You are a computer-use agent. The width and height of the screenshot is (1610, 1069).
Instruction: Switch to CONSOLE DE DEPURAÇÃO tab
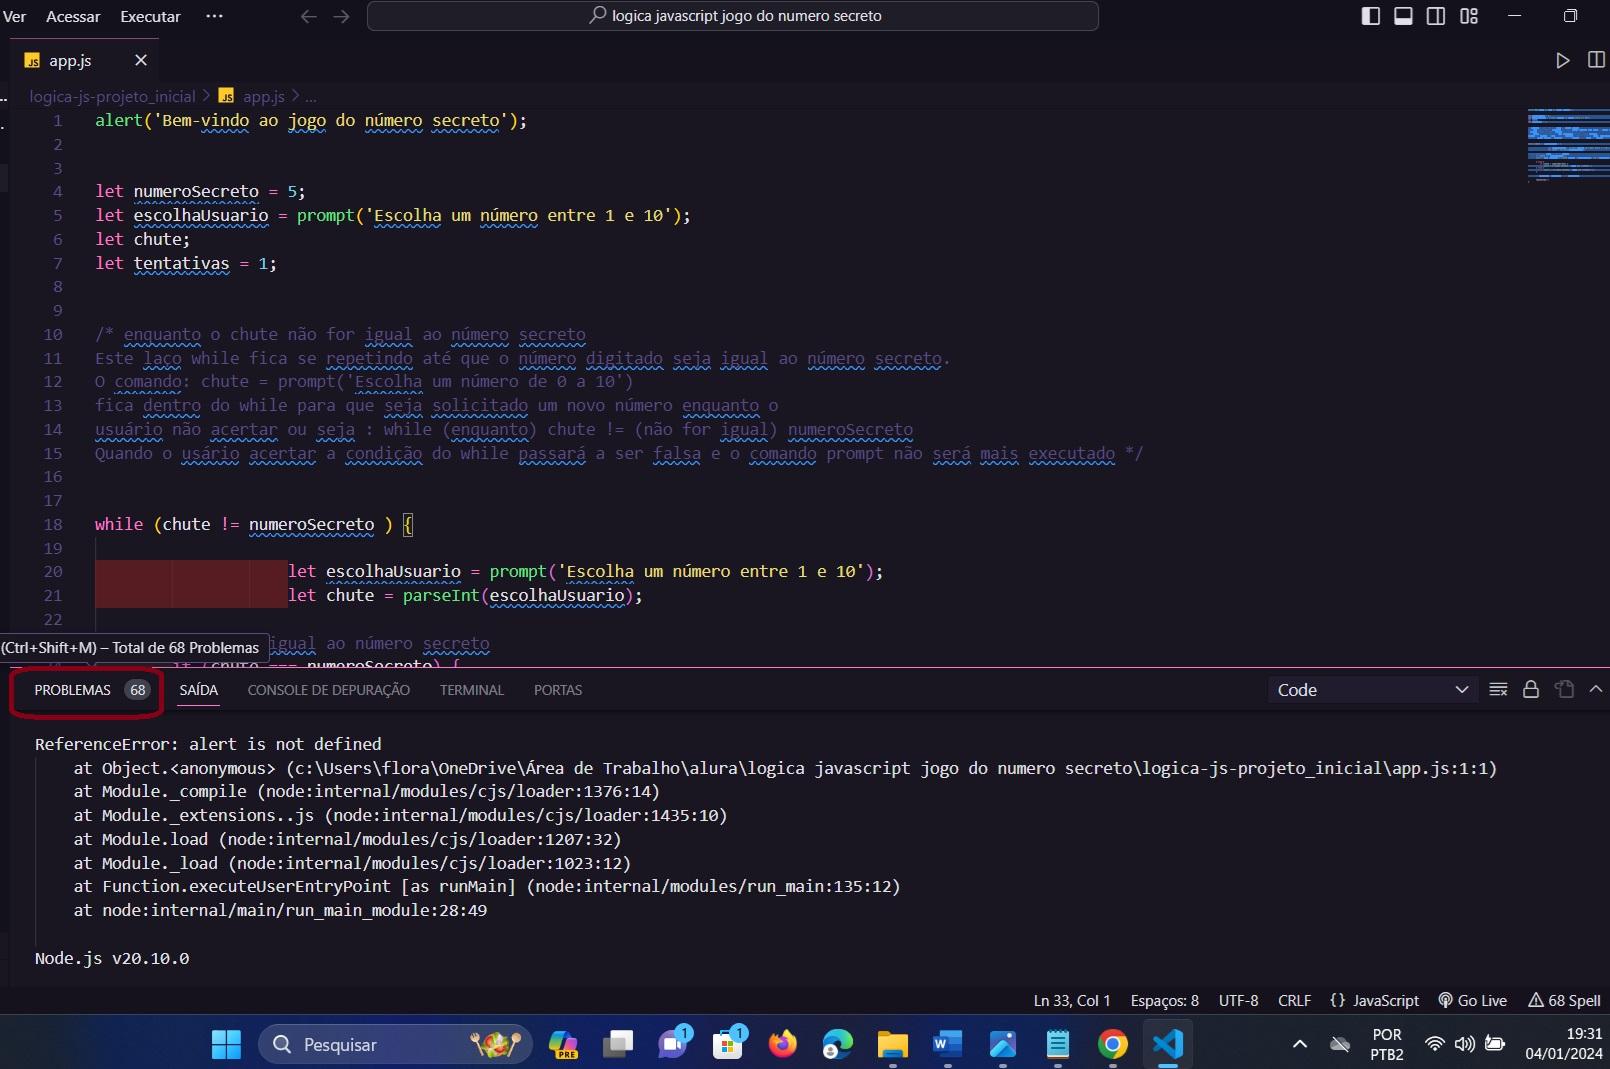click(x=329, y=690)
